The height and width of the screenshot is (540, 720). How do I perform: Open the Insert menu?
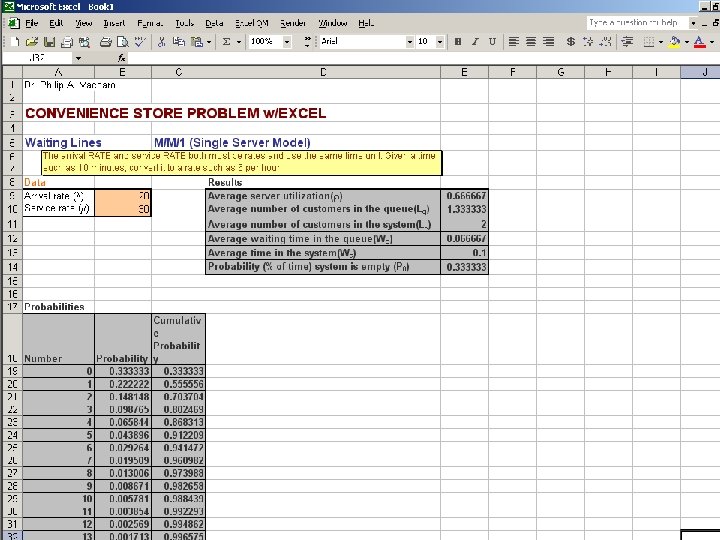[x=114, y=23]
